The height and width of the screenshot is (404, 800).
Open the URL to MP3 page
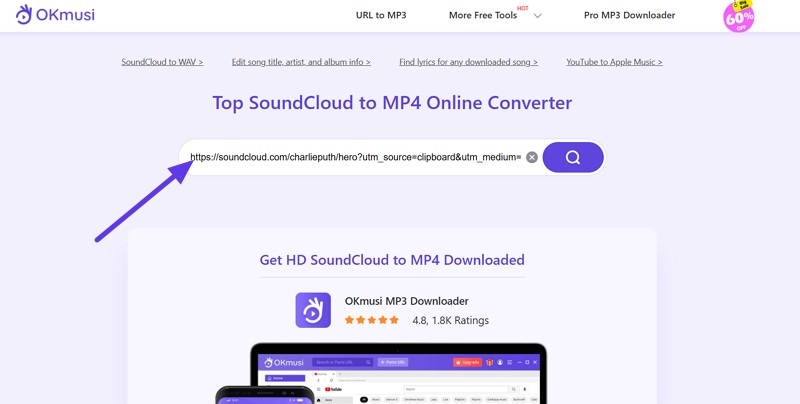[381, 15]
